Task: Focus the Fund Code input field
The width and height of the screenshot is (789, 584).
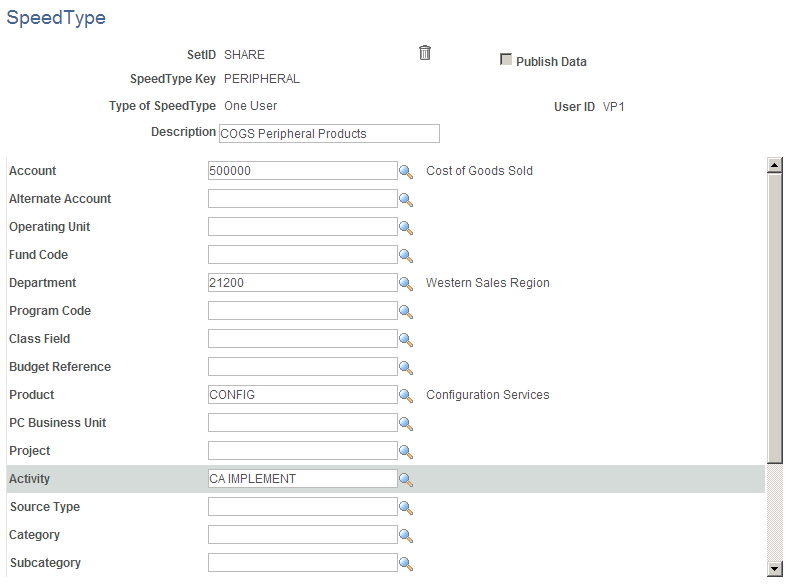Action: pos(302,255)
